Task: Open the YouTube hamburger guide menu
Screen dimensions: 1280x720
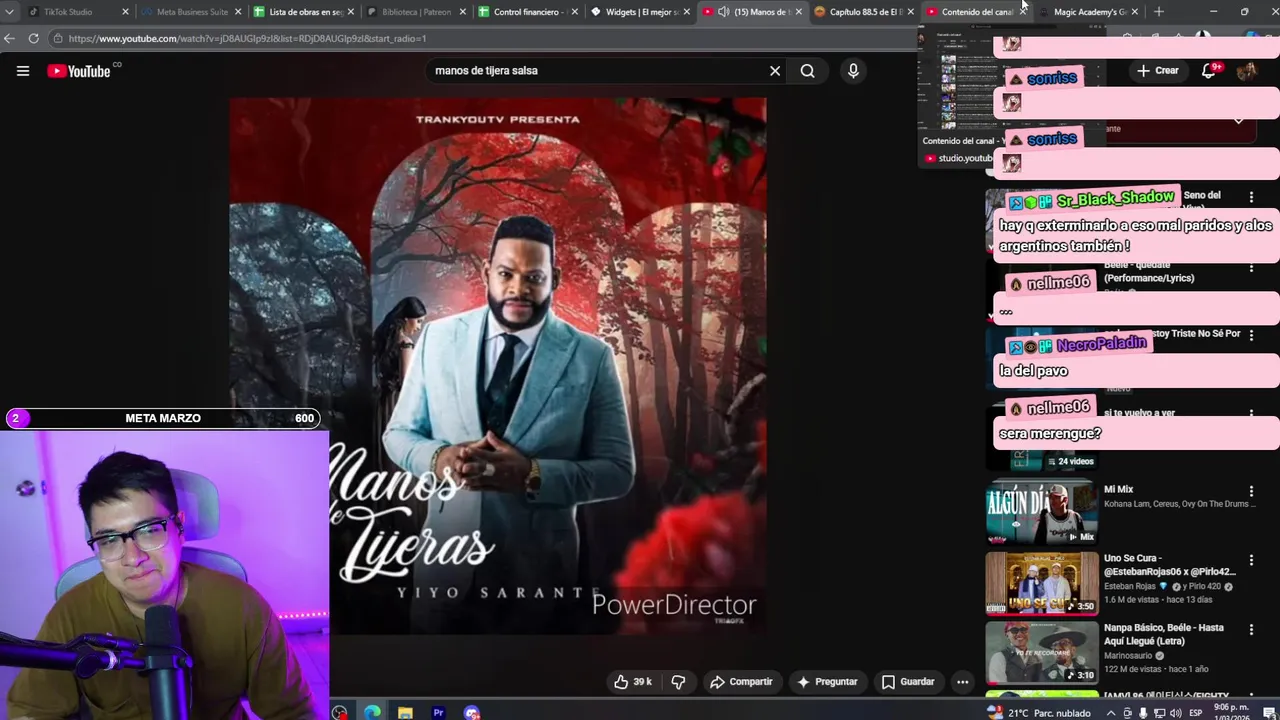Action: pos(23,71)
